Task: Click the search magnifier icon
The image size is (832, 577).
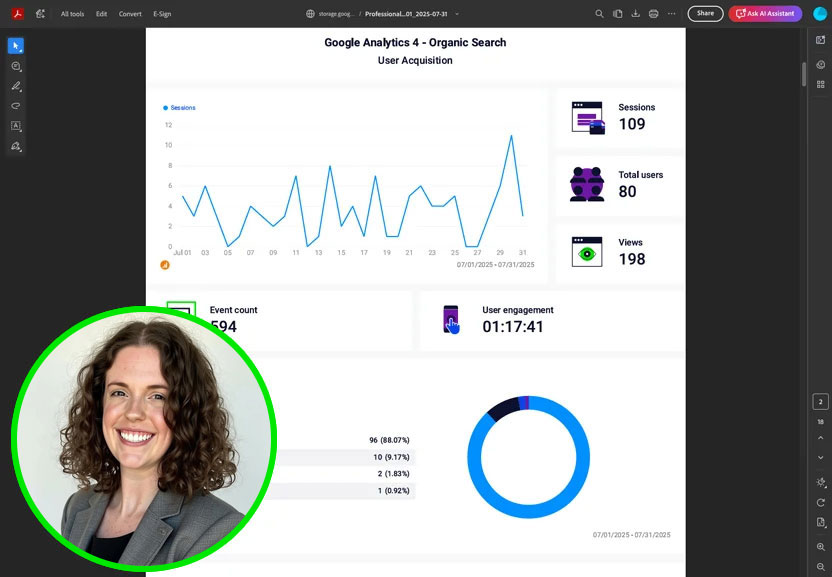Action: point(599,14)
